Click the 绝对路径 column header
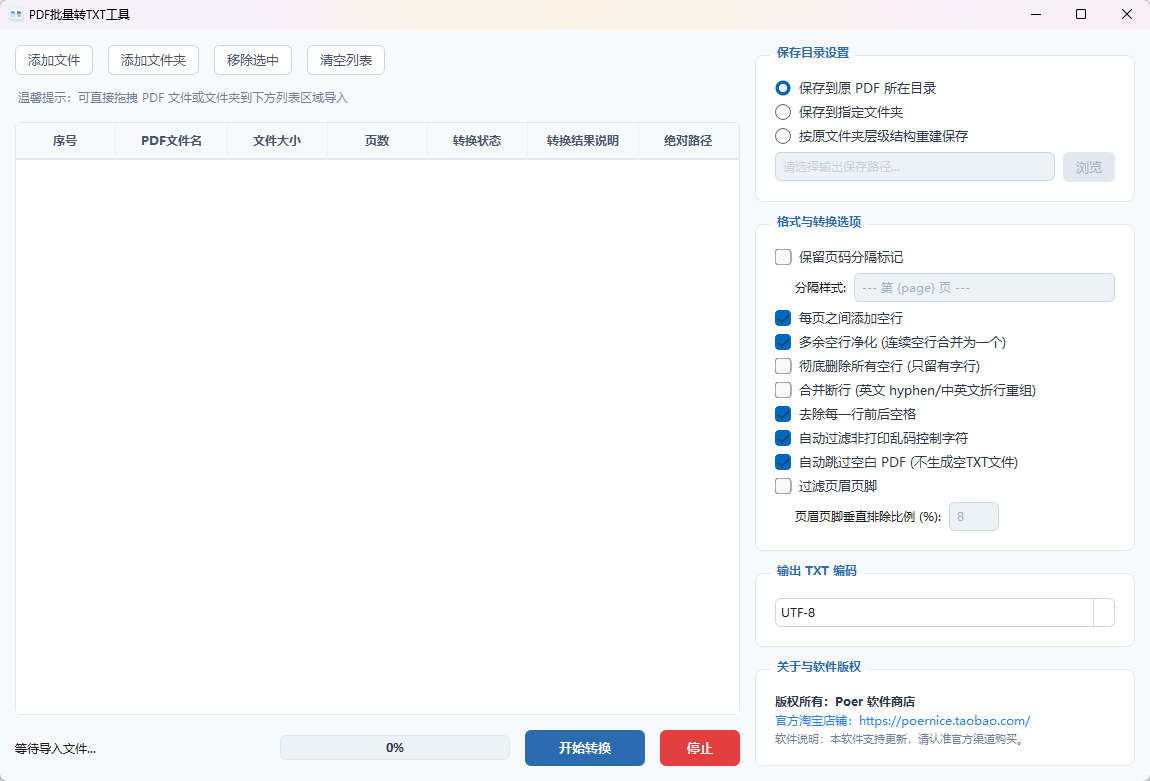 click(x=688, y=141)
